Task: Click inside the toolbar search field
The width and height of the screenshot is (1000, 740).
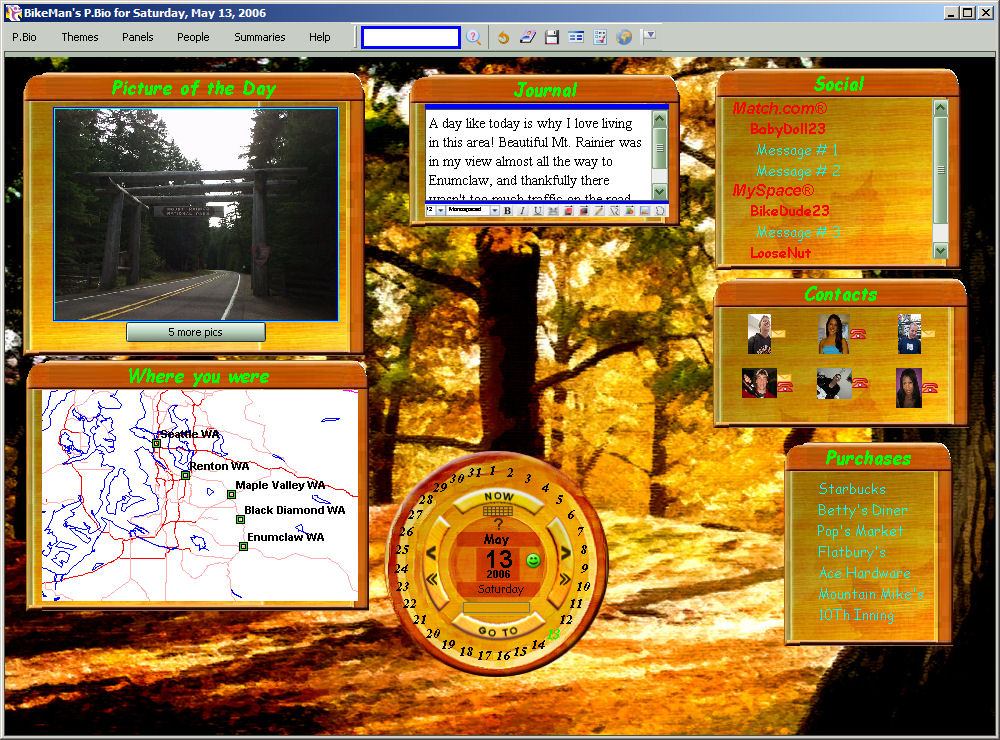Action: point(411,37)
